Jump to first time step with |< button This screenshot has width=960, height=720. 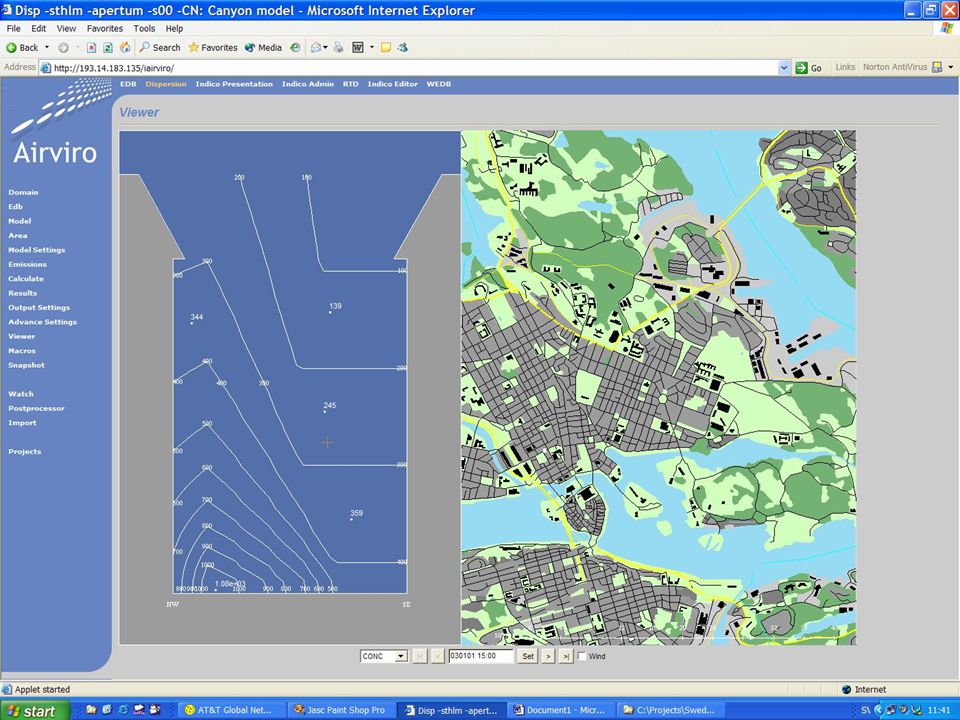tap(419, 656)
